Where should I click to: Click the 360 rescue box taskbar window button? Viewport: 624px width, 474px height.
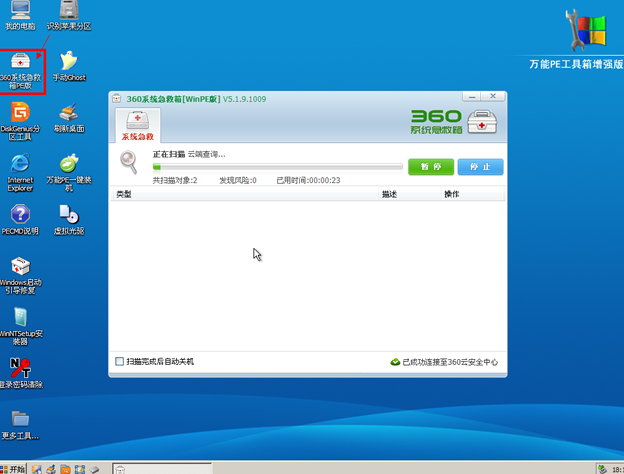(x=162, y=469)
